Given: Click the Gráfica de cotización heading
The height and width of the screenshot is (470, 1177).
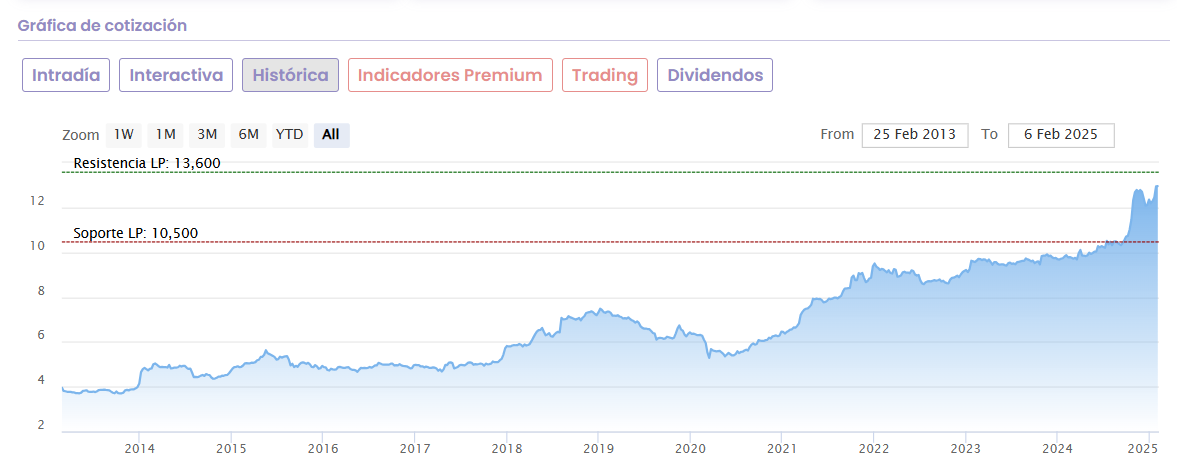Looking at the screenshot, I should [102, 25].
